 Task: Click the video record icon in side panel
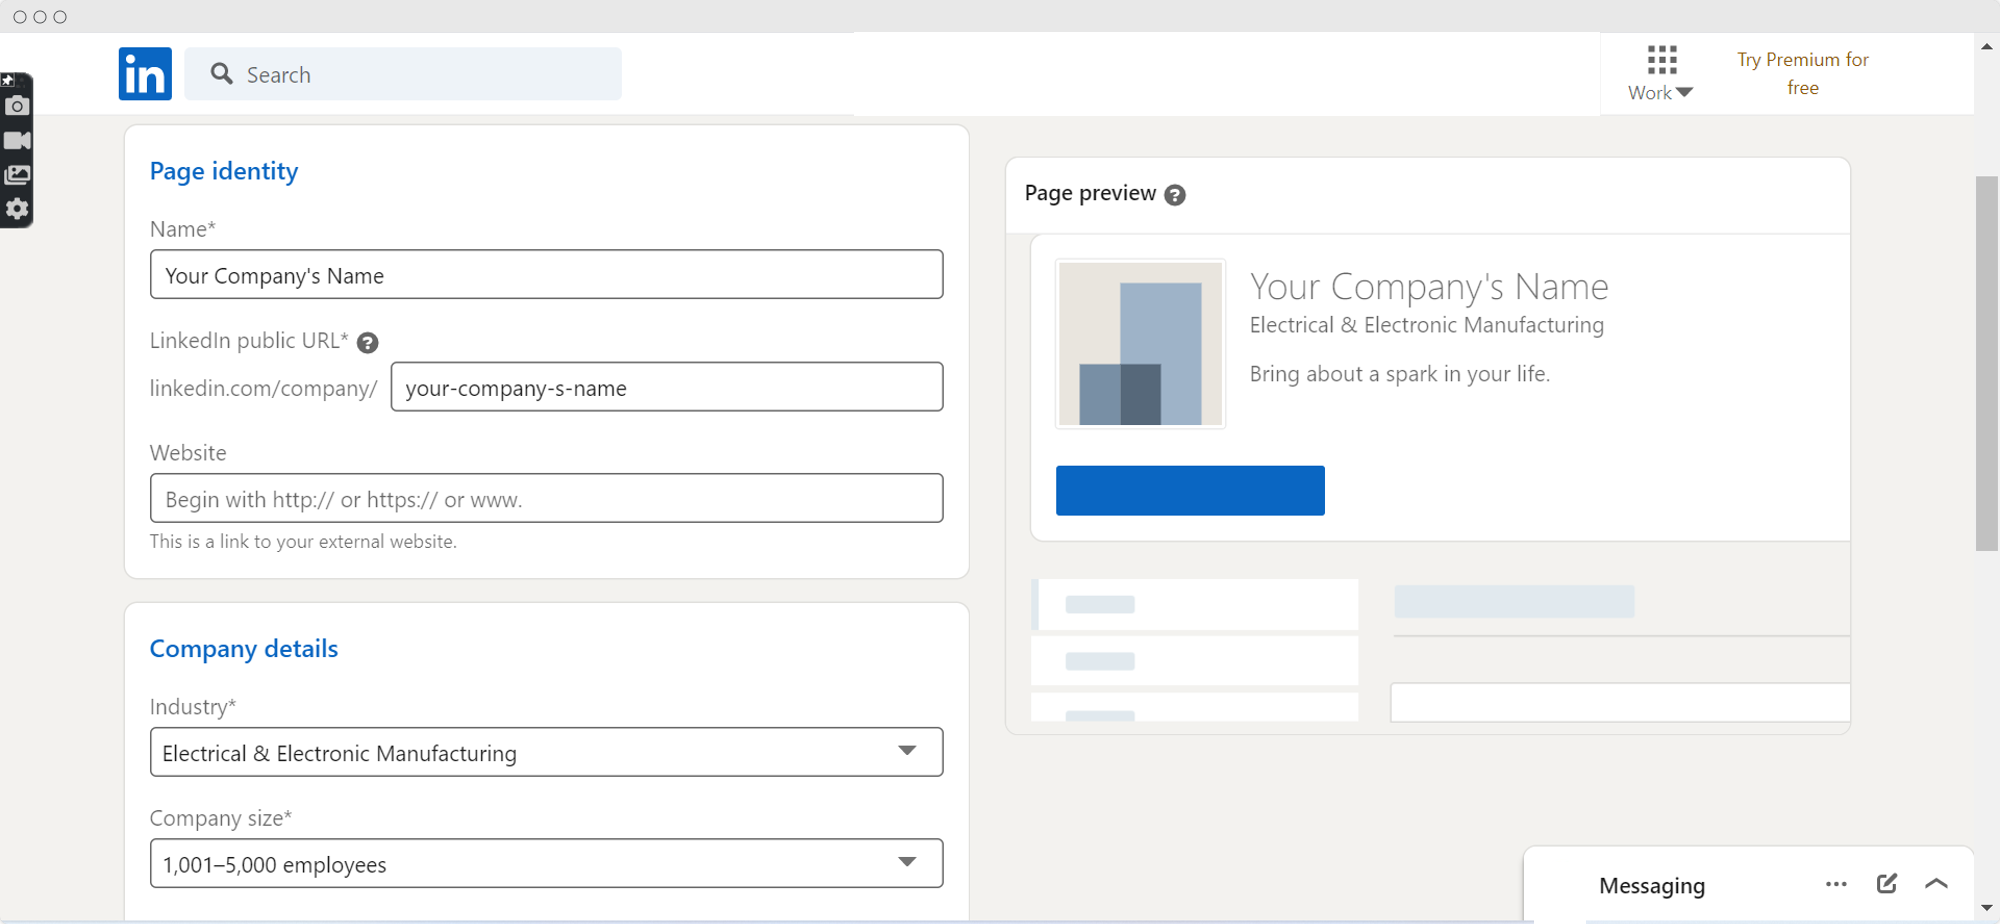17,141
